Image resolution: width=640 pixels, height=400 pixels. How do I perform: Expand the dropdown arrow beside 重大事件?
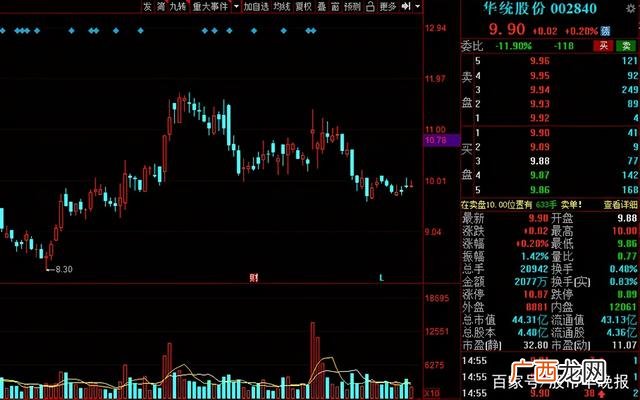(236, 7)
